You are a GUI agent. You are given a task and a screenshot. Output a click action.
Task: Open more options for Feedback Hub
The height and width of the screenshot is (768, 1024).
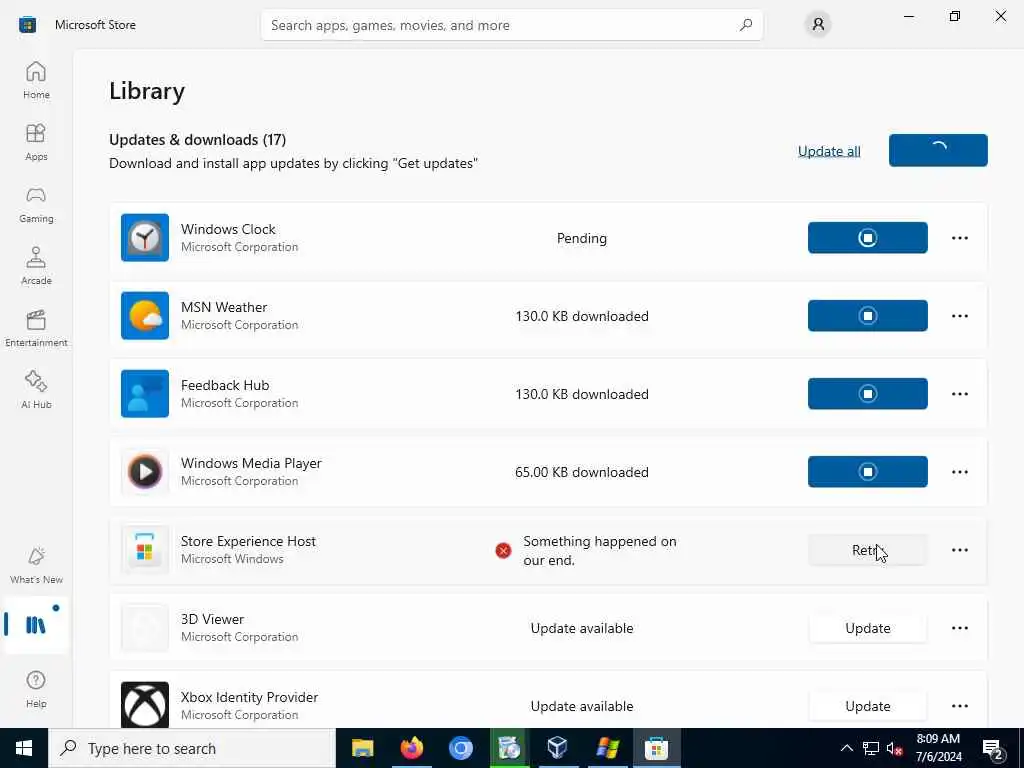(959, 394)
